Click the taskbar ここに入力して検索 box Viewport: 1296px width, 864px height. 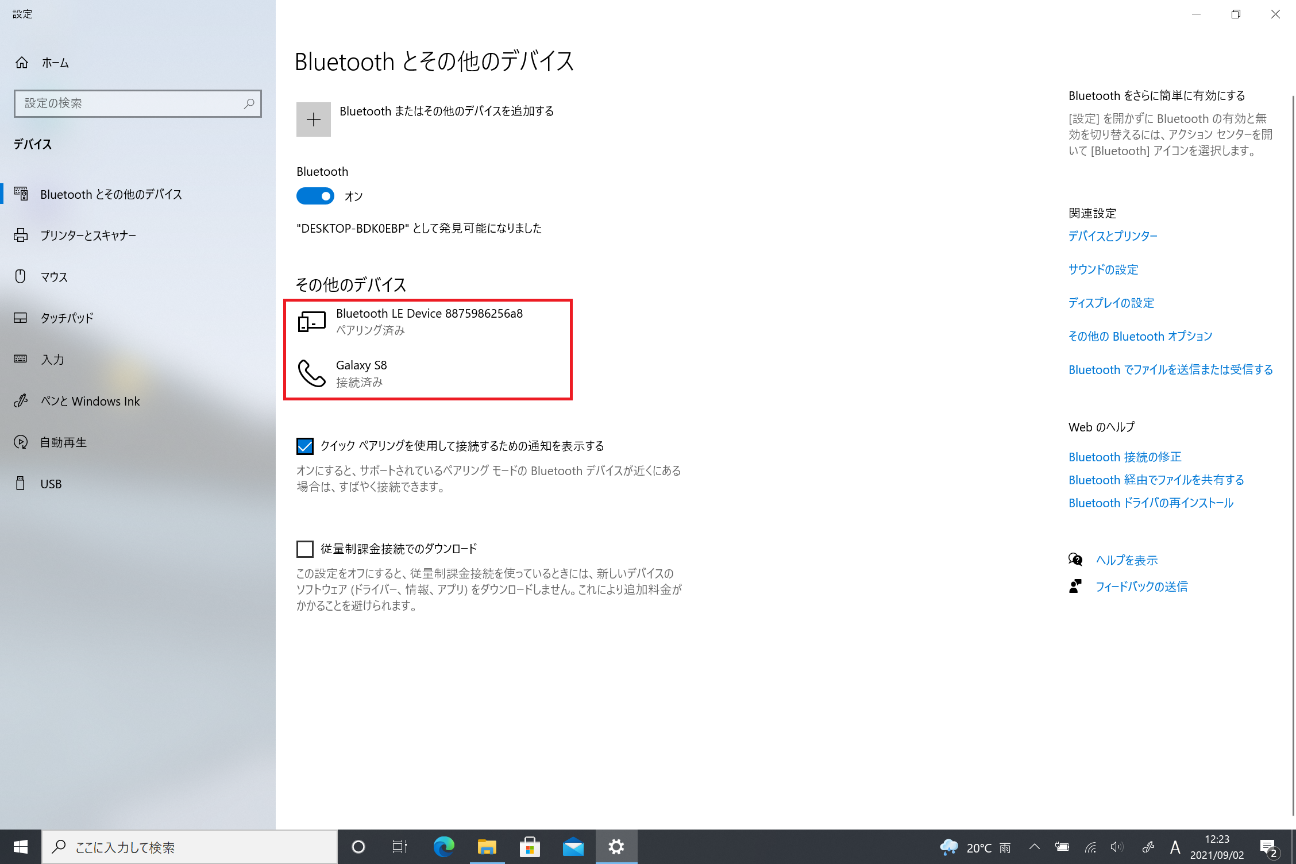[189, 847]
